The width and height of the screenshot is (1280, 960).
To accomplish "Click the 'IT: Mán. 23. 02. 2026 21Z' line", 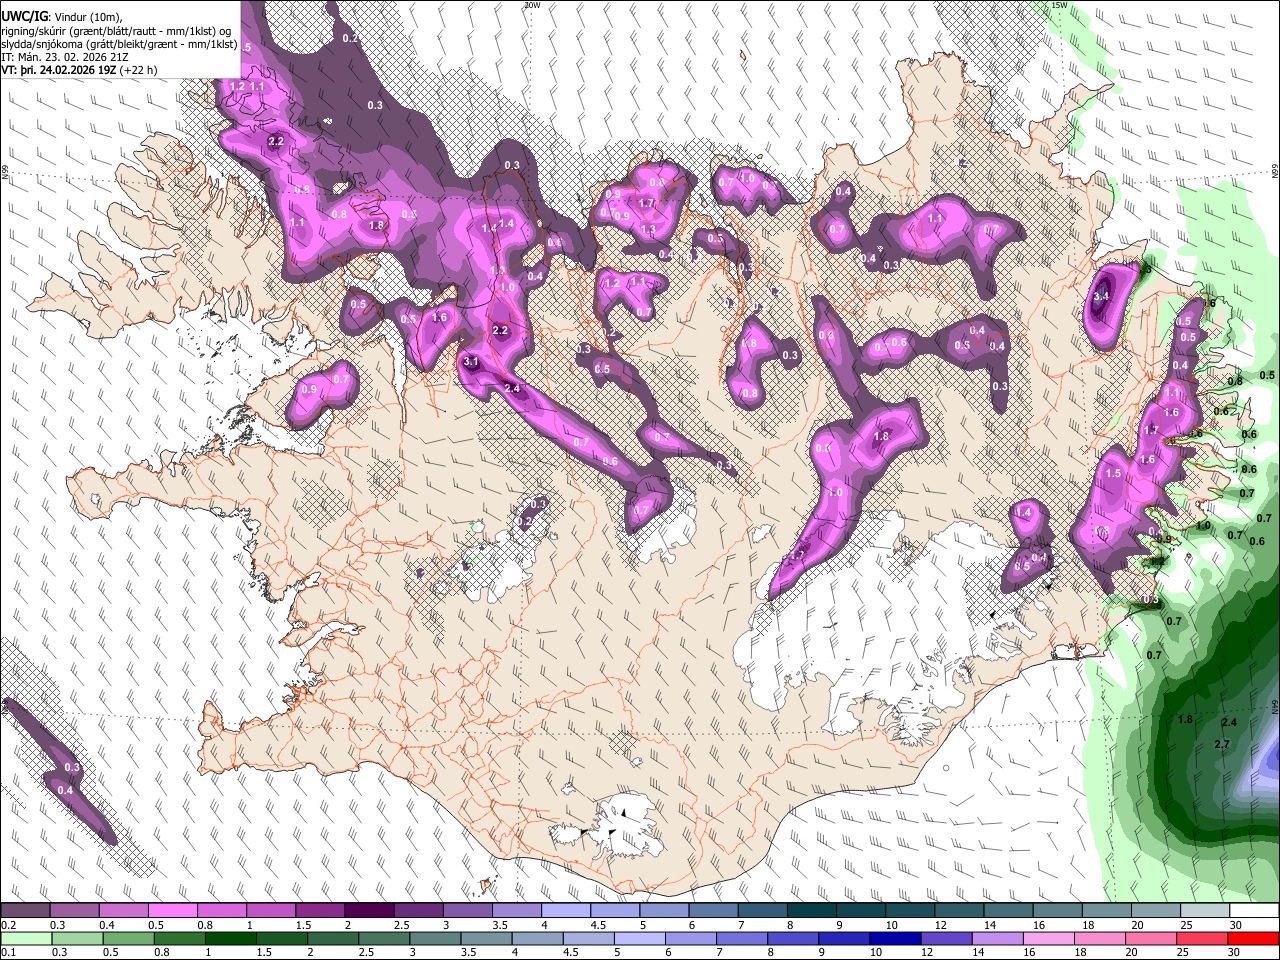I will [x=66, y=58].
